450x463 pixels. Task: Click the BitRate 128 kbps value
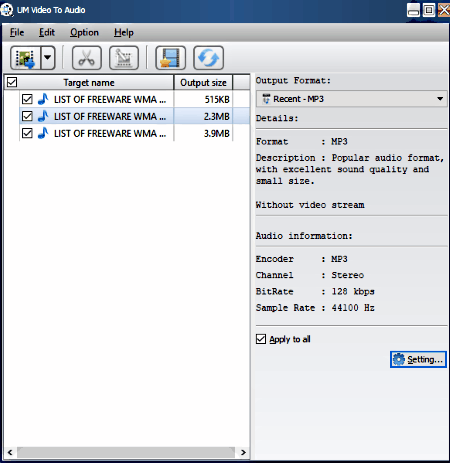[353, 291]
